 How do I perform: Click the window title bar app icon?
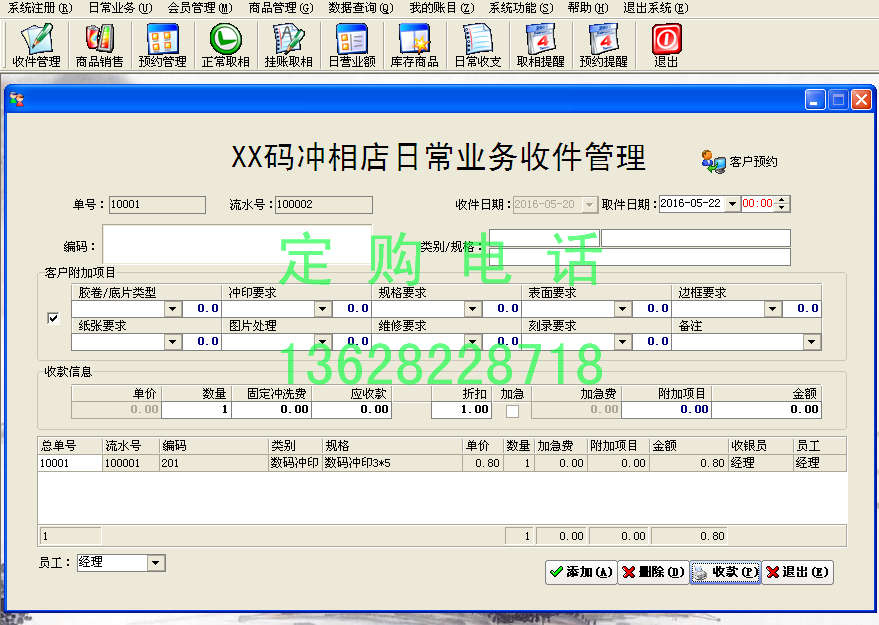[17, 100]
